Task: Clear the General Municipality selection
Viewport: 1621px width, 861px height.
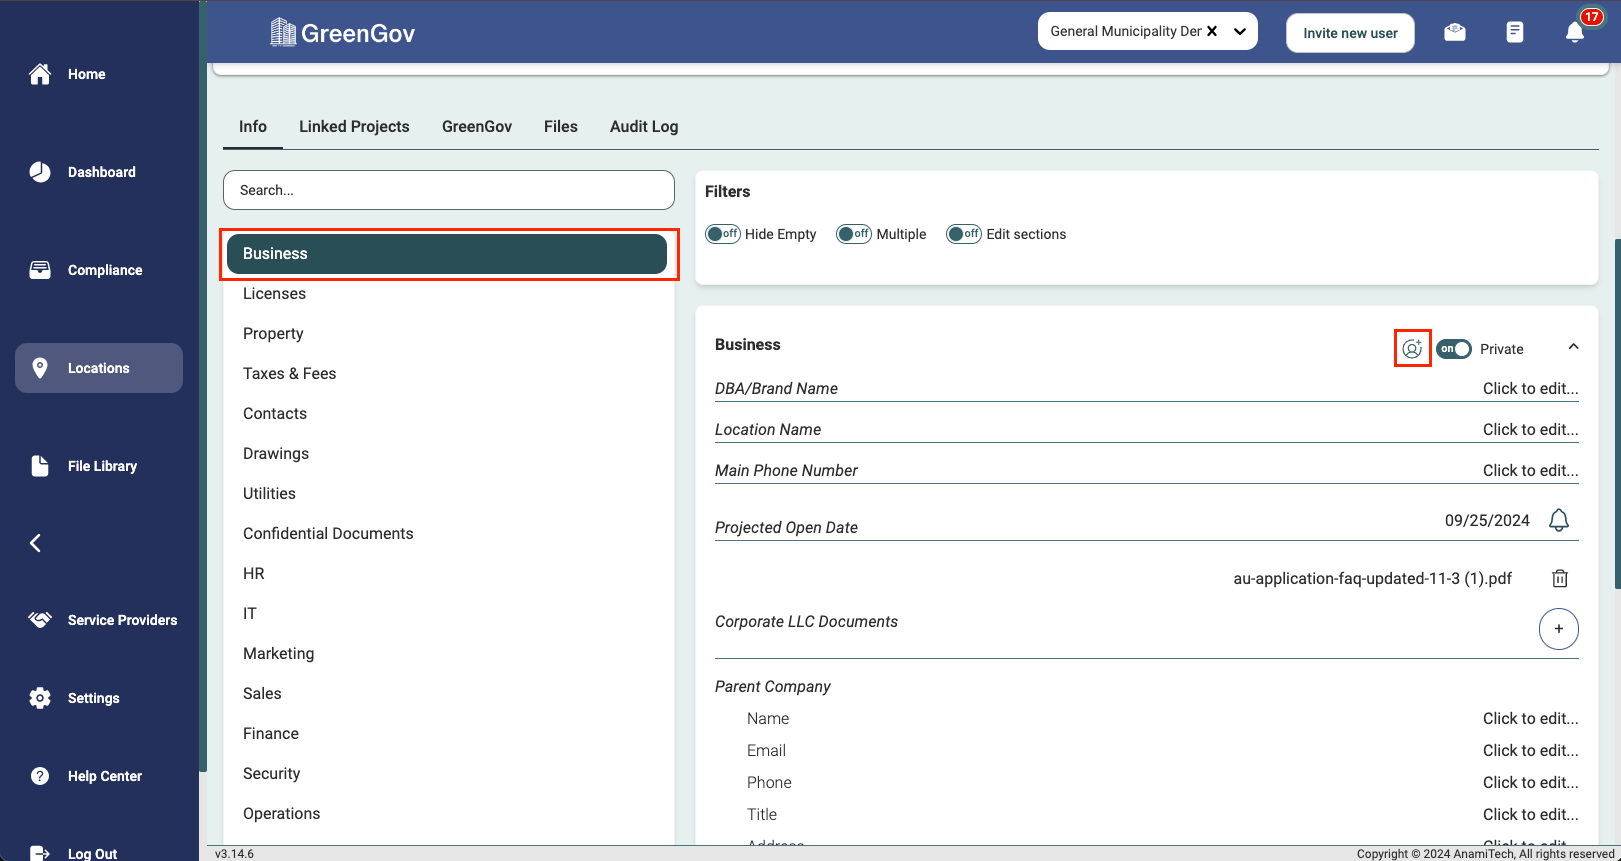Action: point(1212,31)
